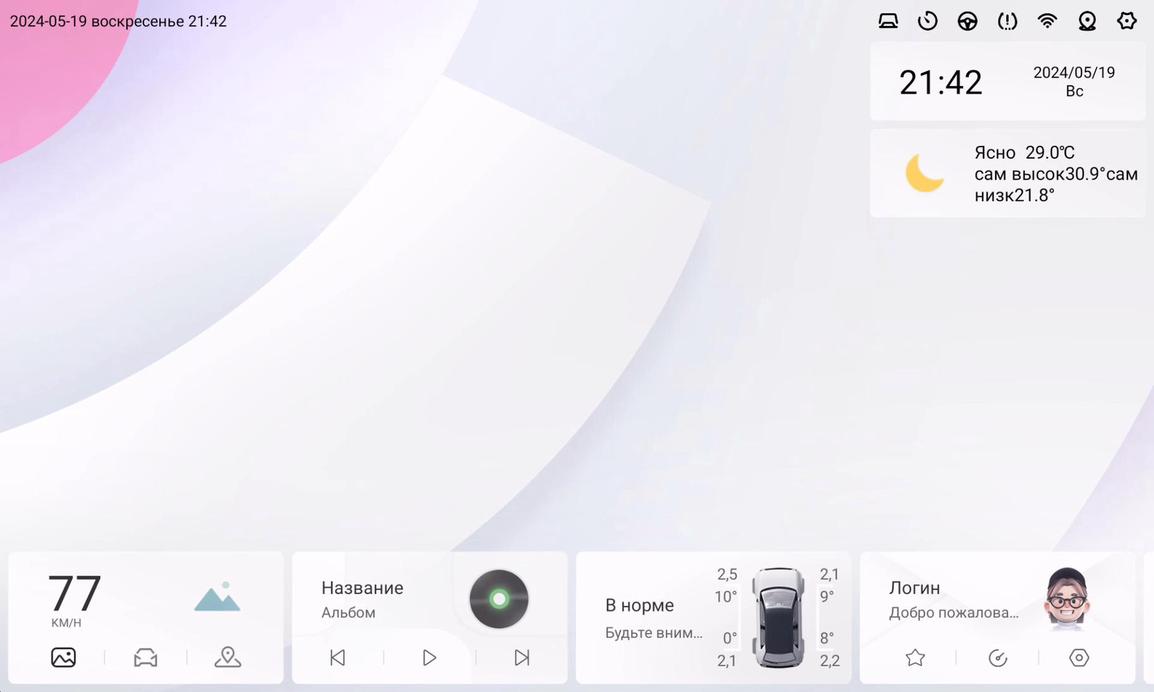Open the location tracker icon in the status bar

pyautogui.click(x=1087, y=20)
